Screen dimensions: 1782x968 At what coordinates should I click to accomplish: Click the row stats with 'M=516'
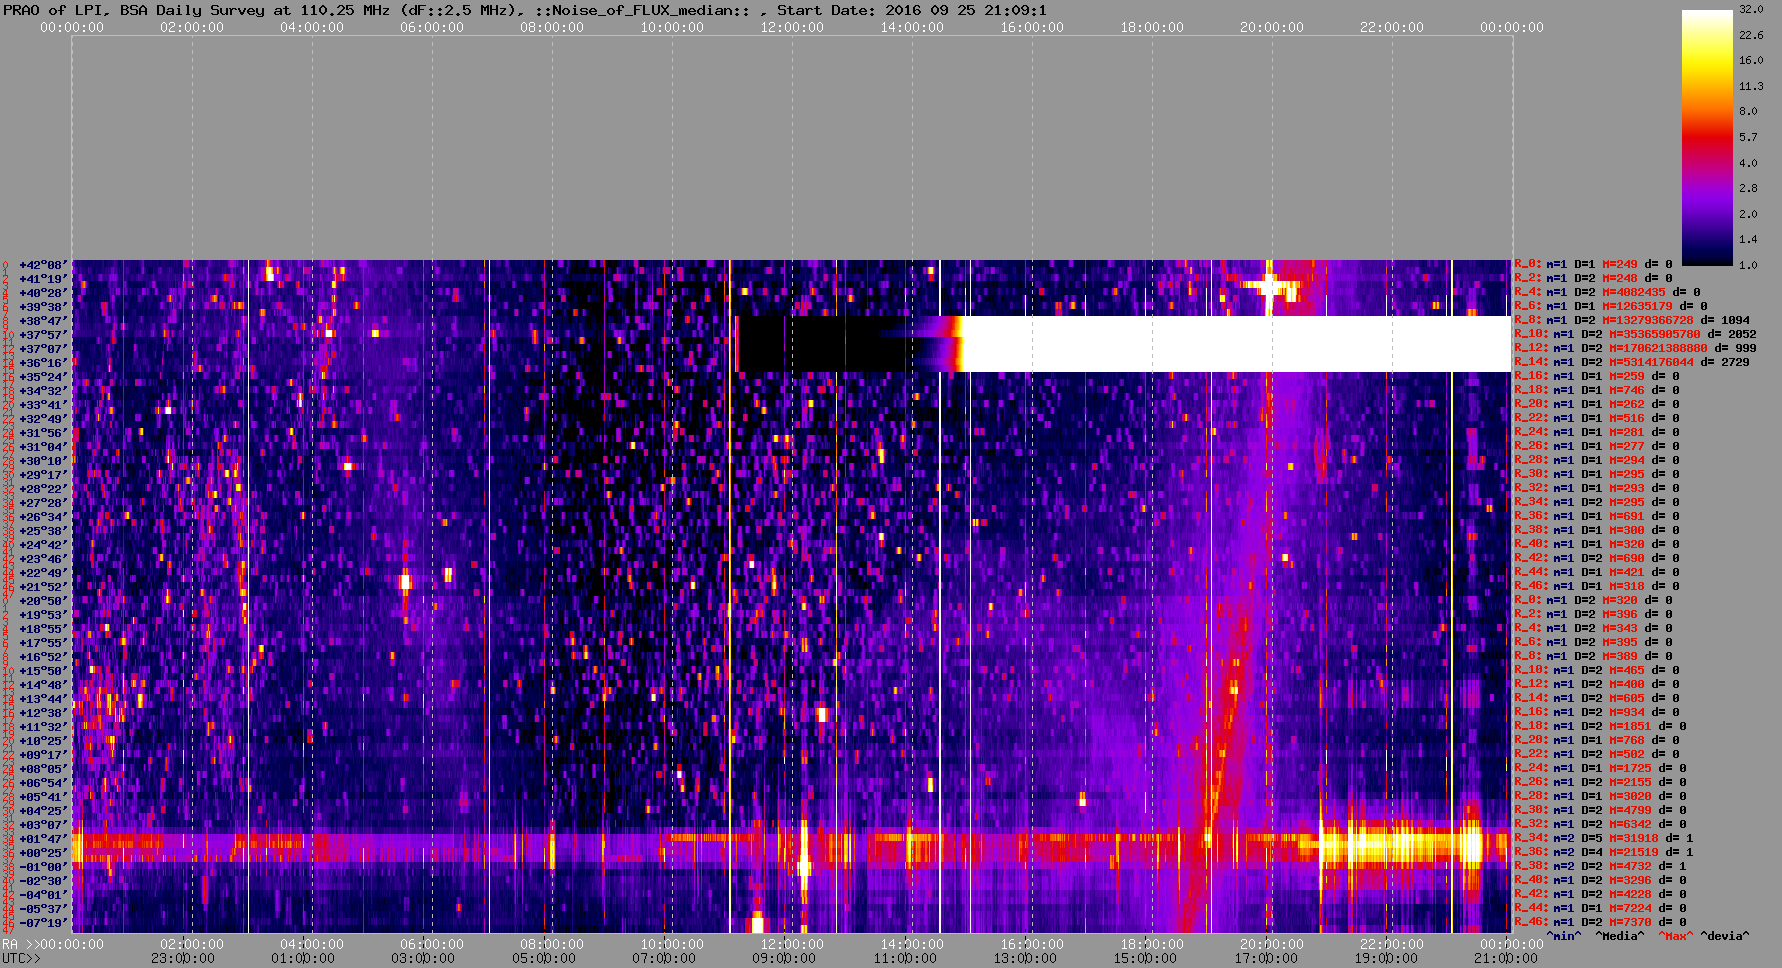pyautogui.click(x=1597, y=418)
